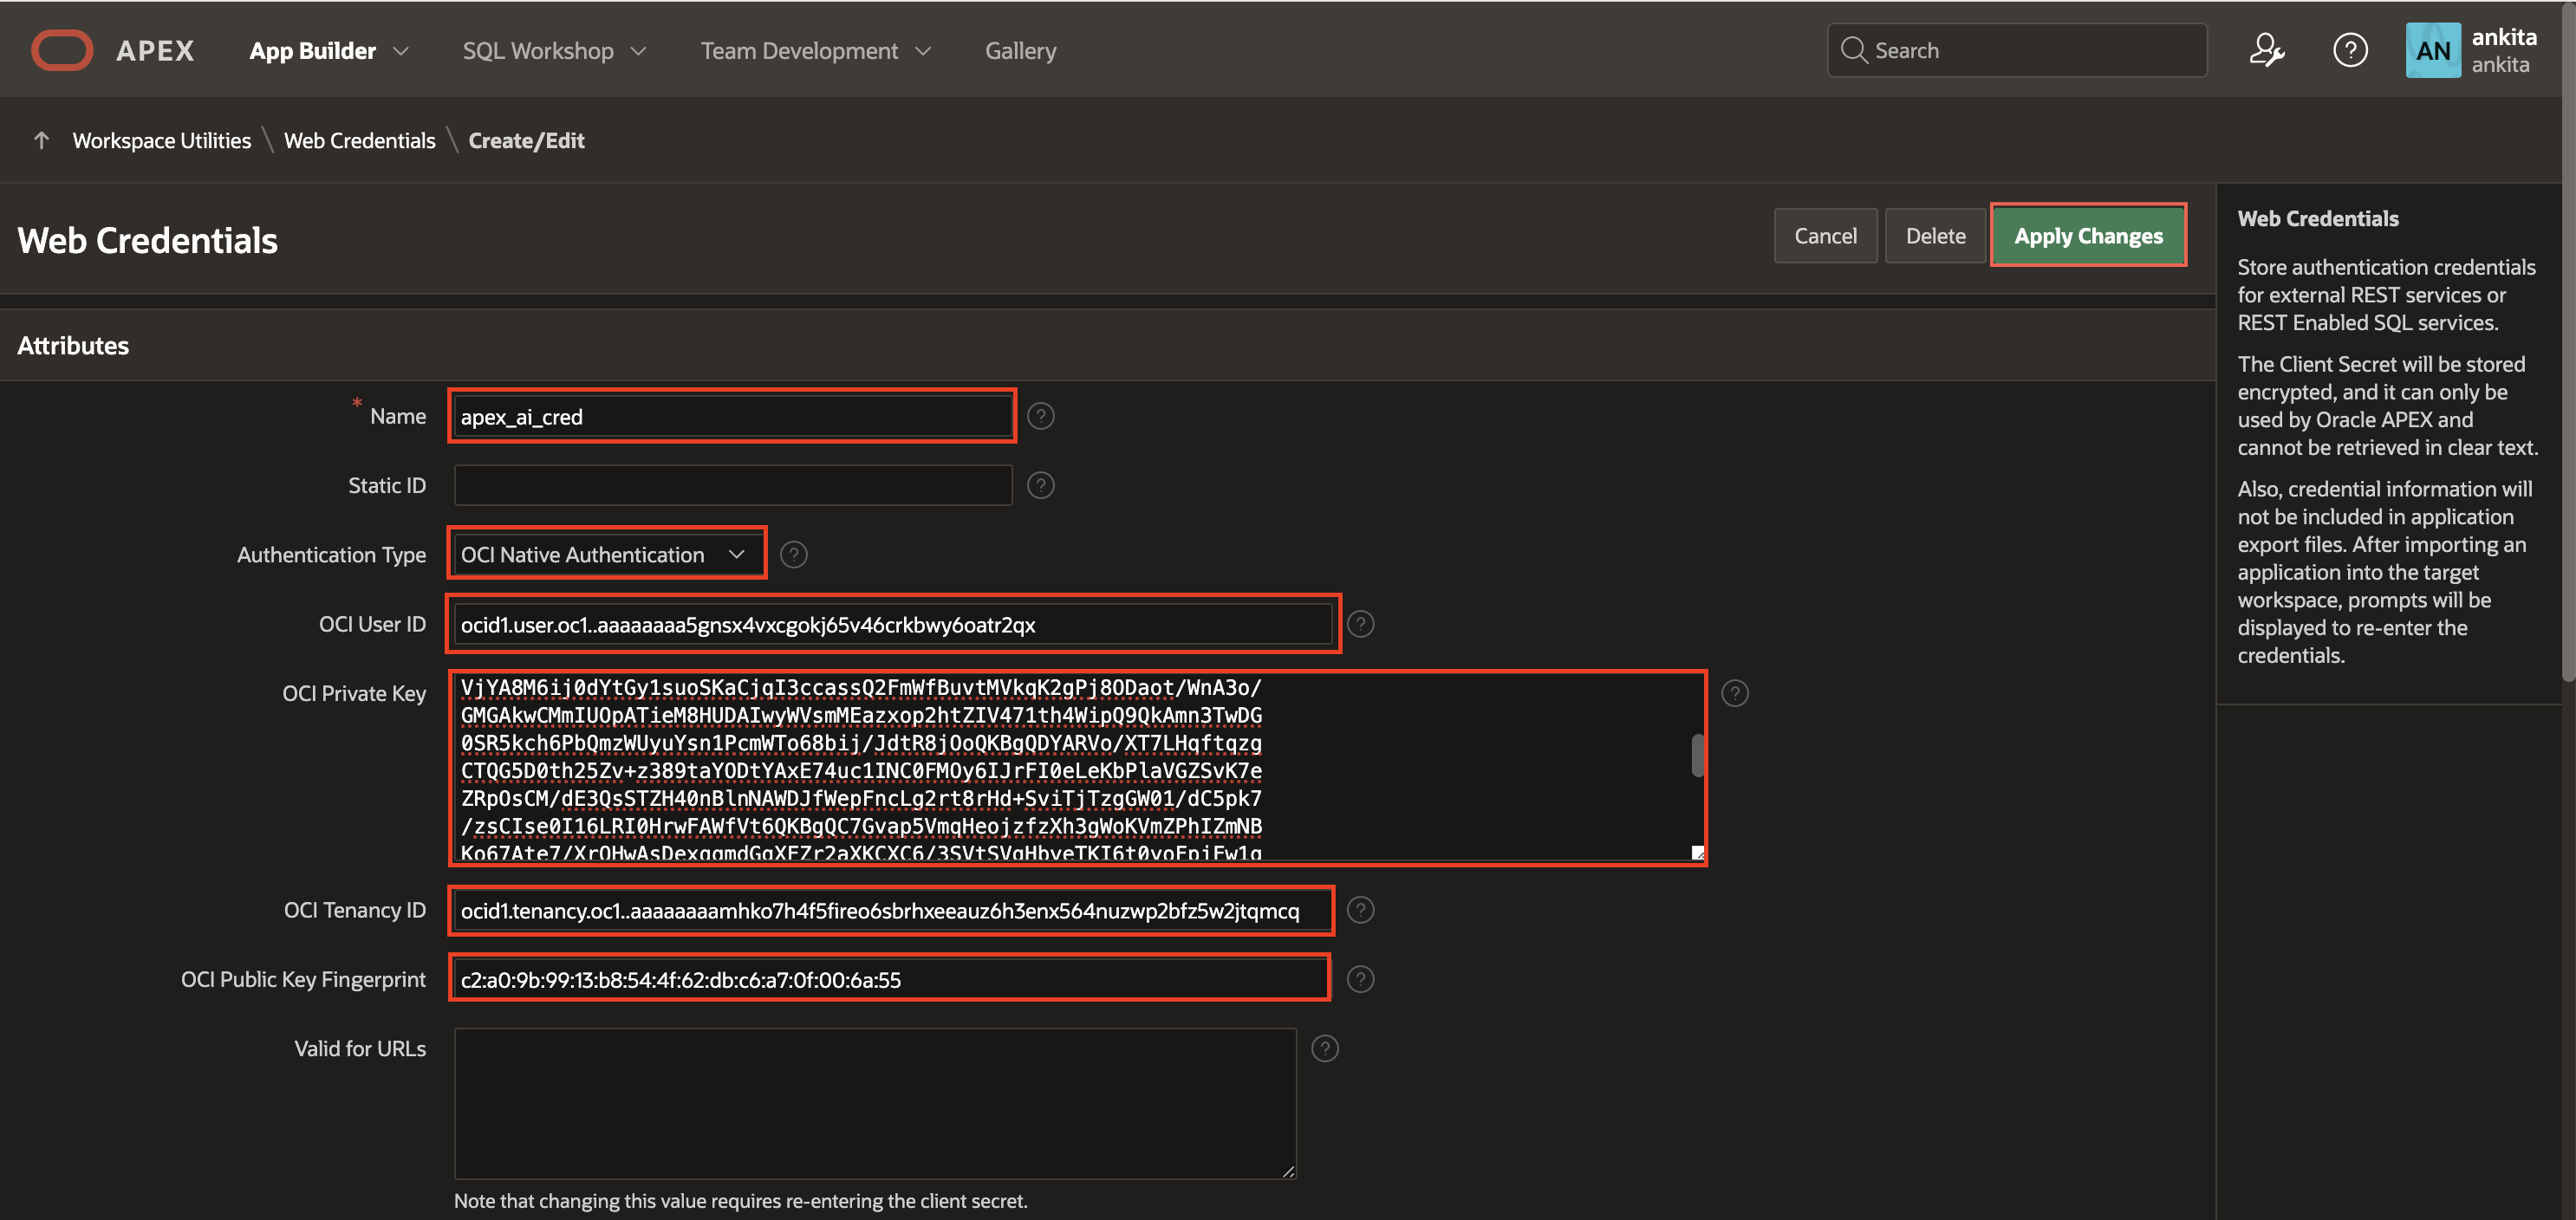Click the Private Key textarea scrollbar thumb

(1696, 754)
